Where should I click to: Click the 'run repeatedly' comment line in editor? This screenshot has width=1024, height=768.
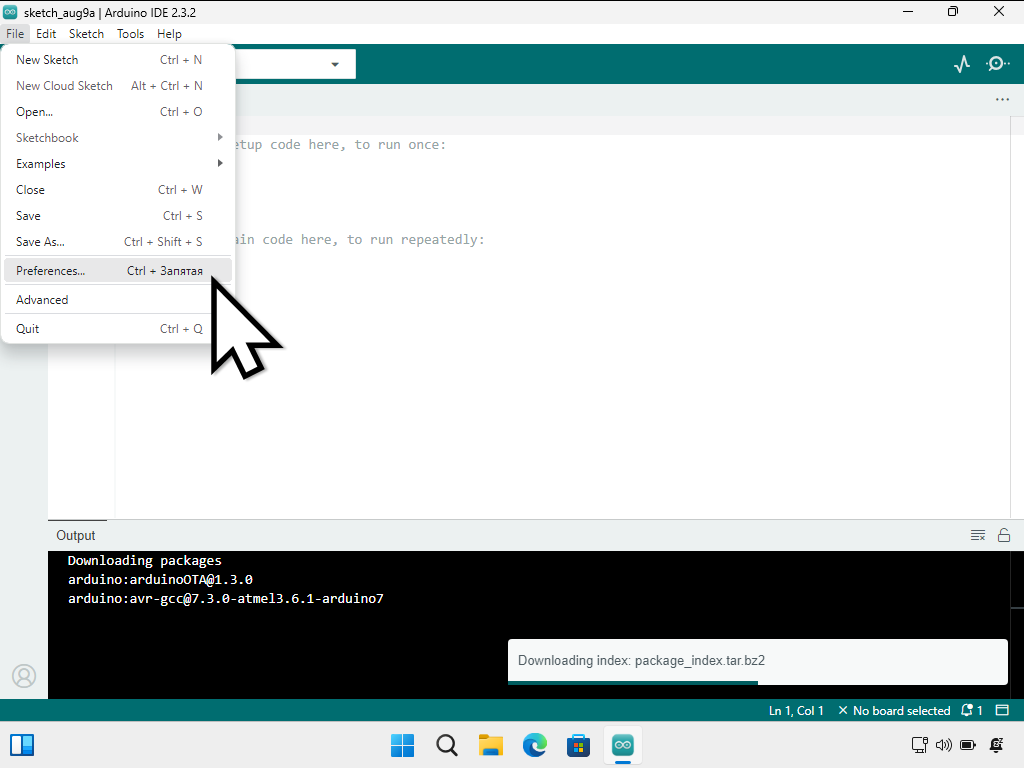[360, 240]
